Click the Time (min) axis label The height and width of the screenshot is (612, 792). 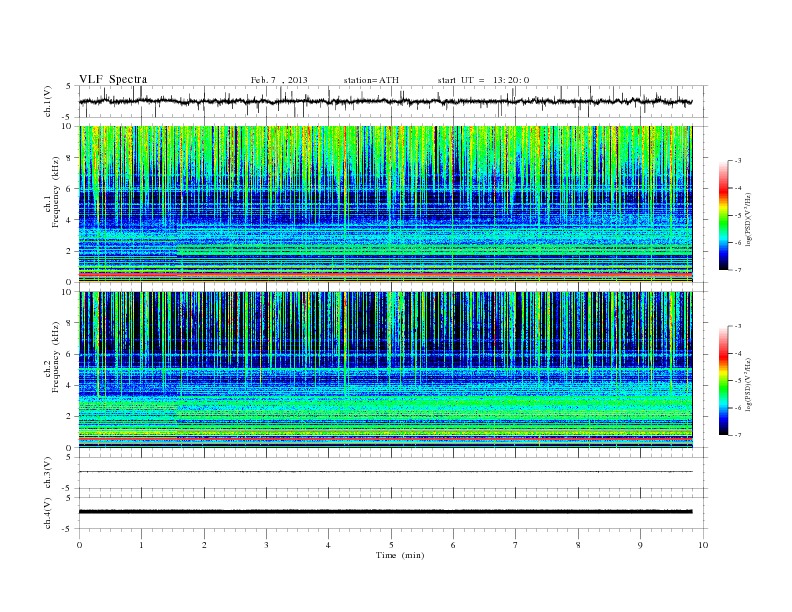(400, 555)
